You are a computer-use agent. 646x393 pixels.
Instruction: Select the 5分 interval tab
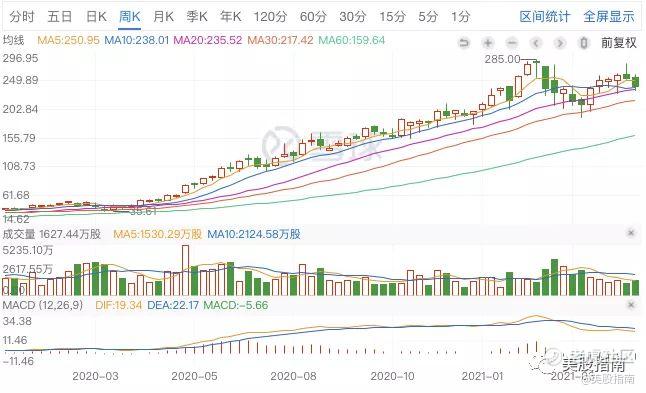(428, 17)
